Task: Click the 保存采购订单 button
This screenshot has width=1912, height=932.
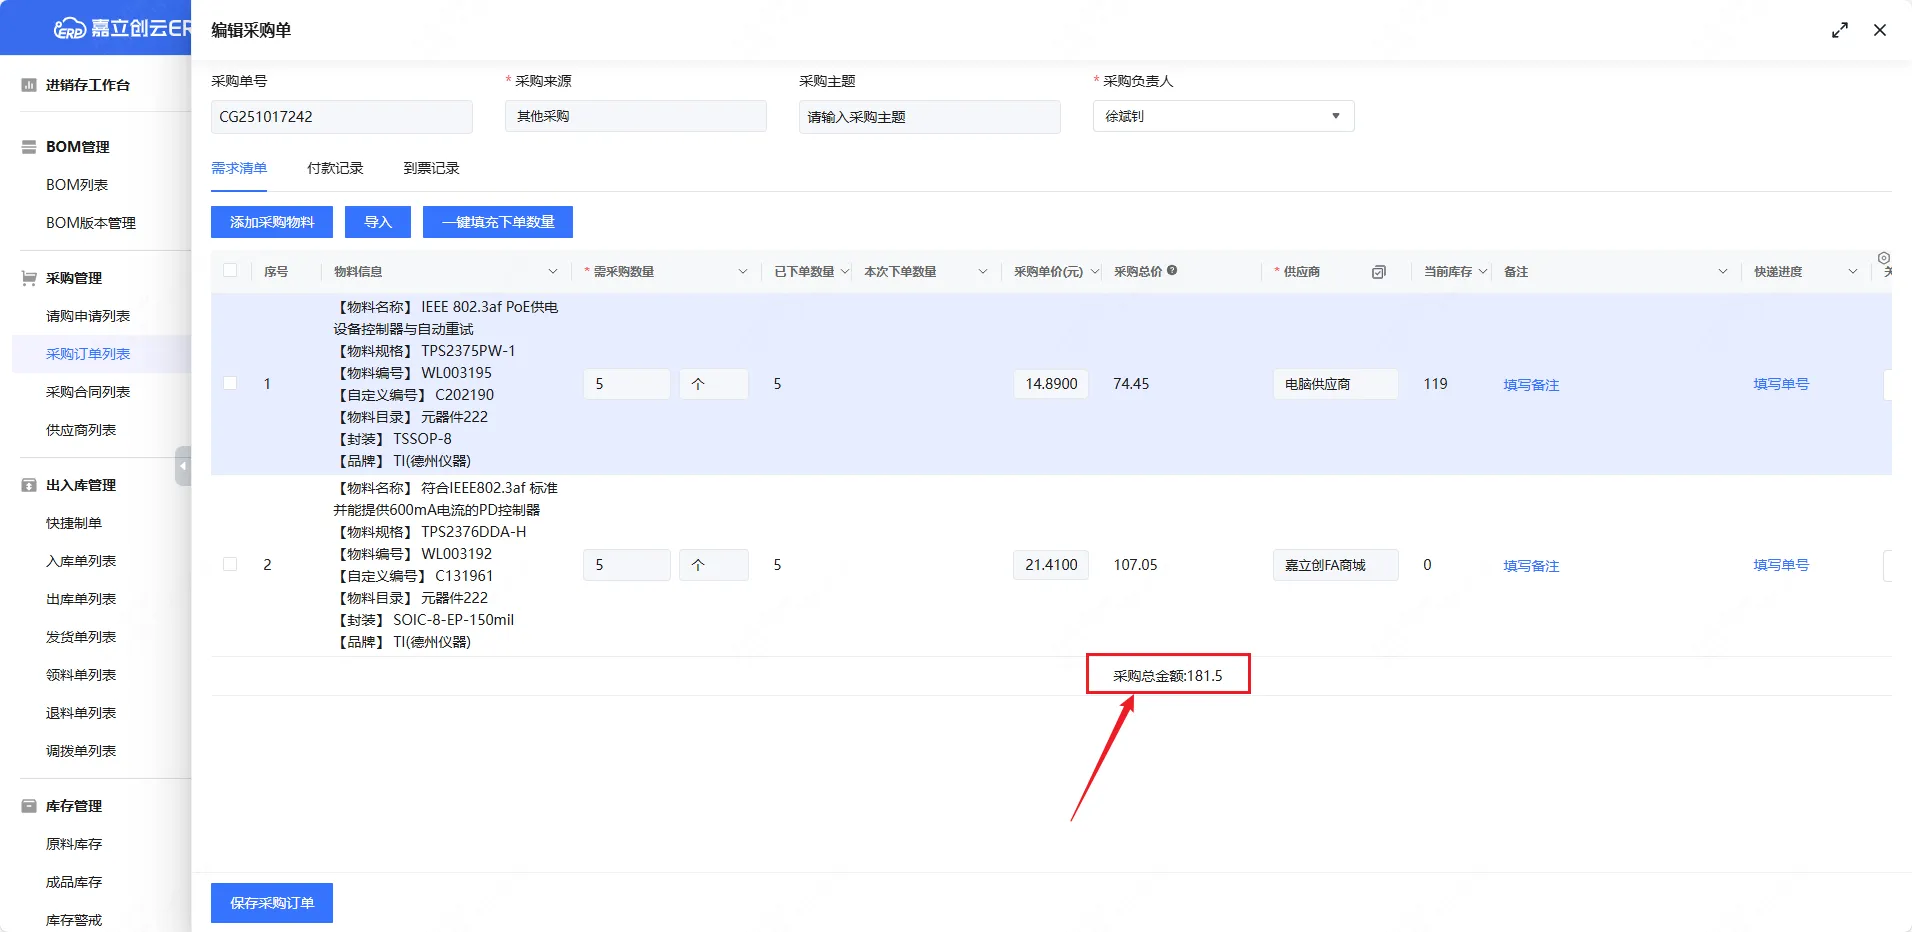Action: pyautogui.click(x=272, y=903)
